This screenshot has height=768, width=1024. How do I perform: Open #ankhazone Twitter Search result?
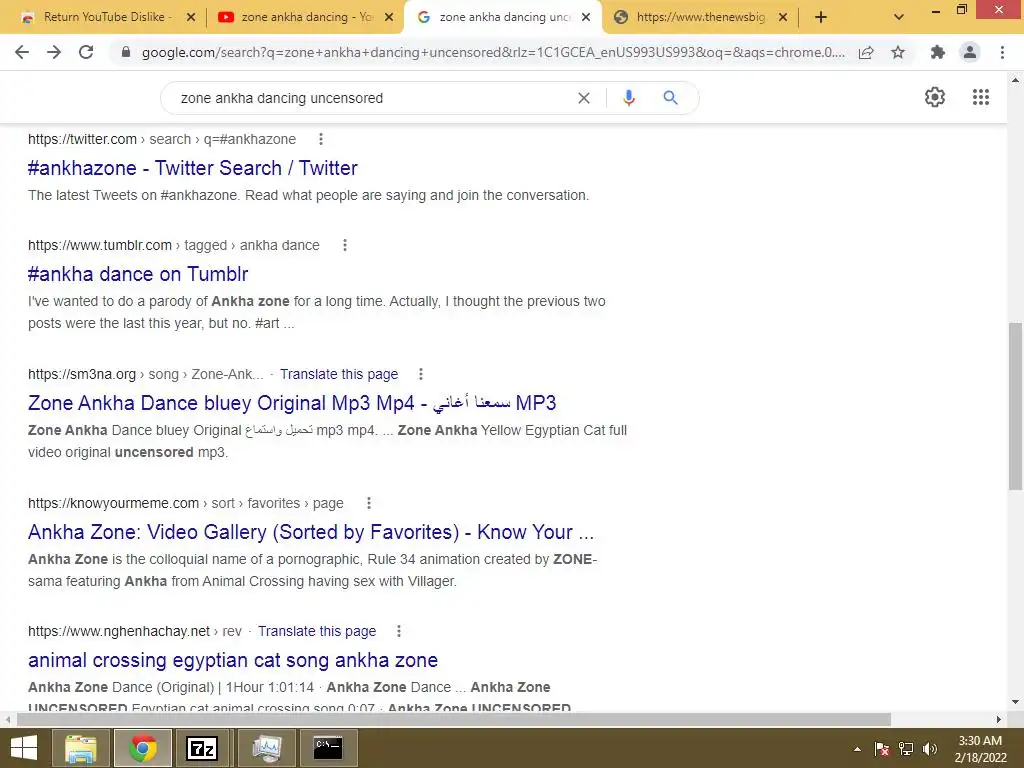[x=193, y=168]
